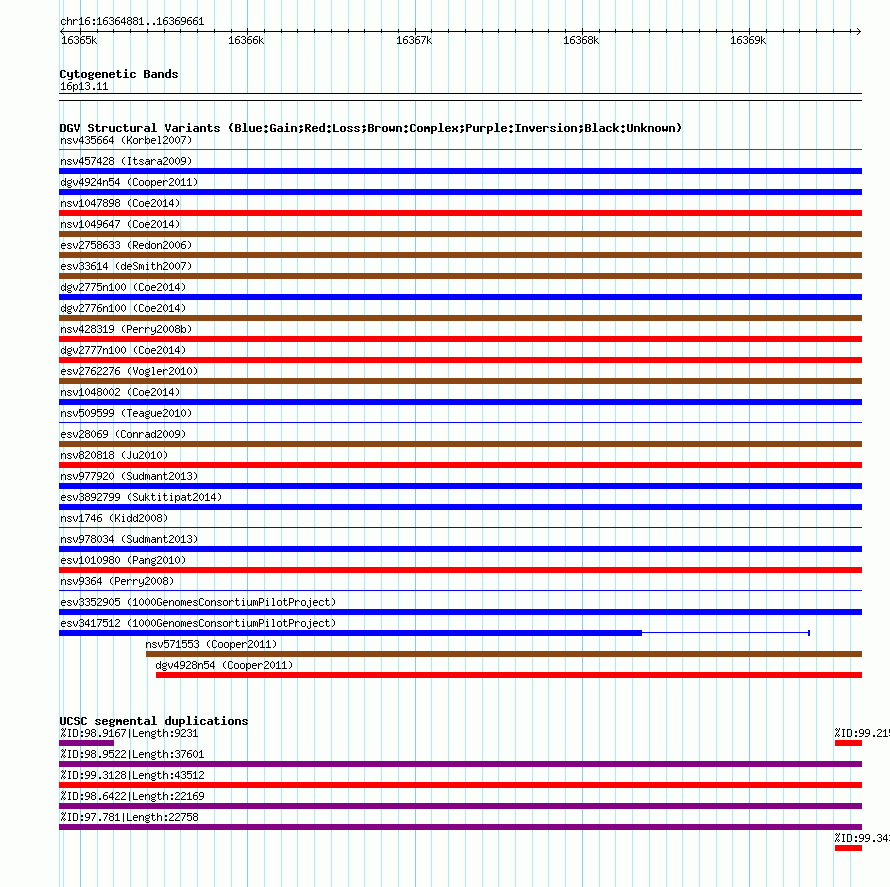Image resolution: width=890 pixels, height=887 pixels.
Task: Select the %ID:97.781|Length:22758 label
Action: pyautogui.click(x=129, y=817)
